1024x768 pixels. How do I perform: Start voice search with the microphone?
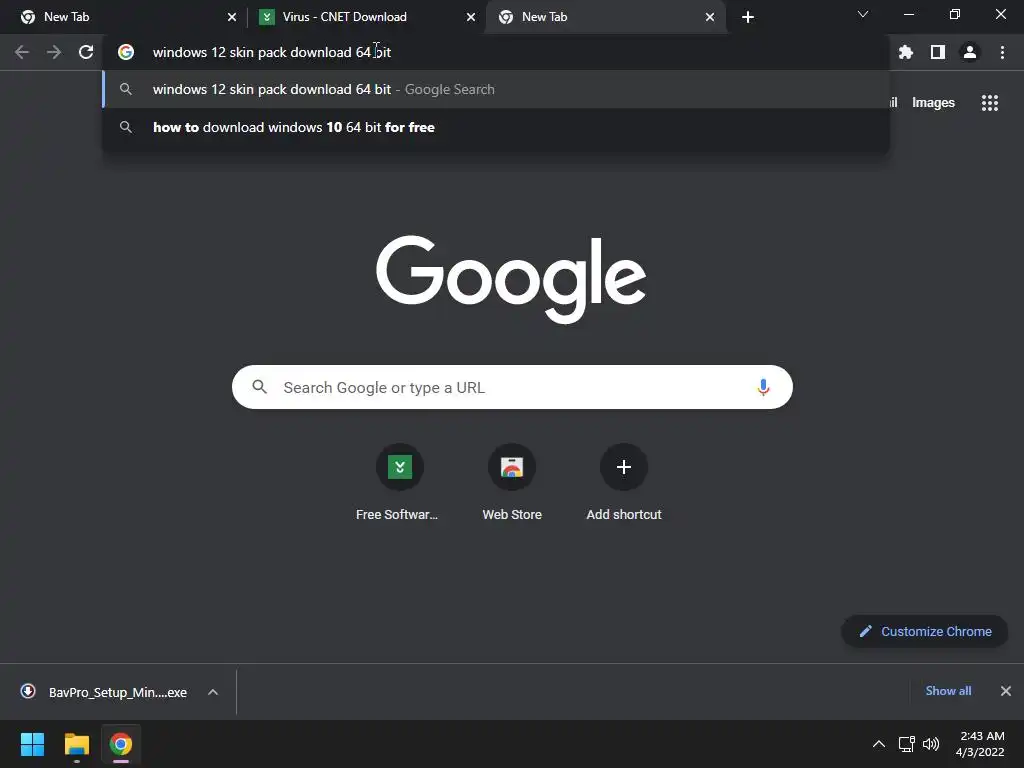[x=763, y=387]
